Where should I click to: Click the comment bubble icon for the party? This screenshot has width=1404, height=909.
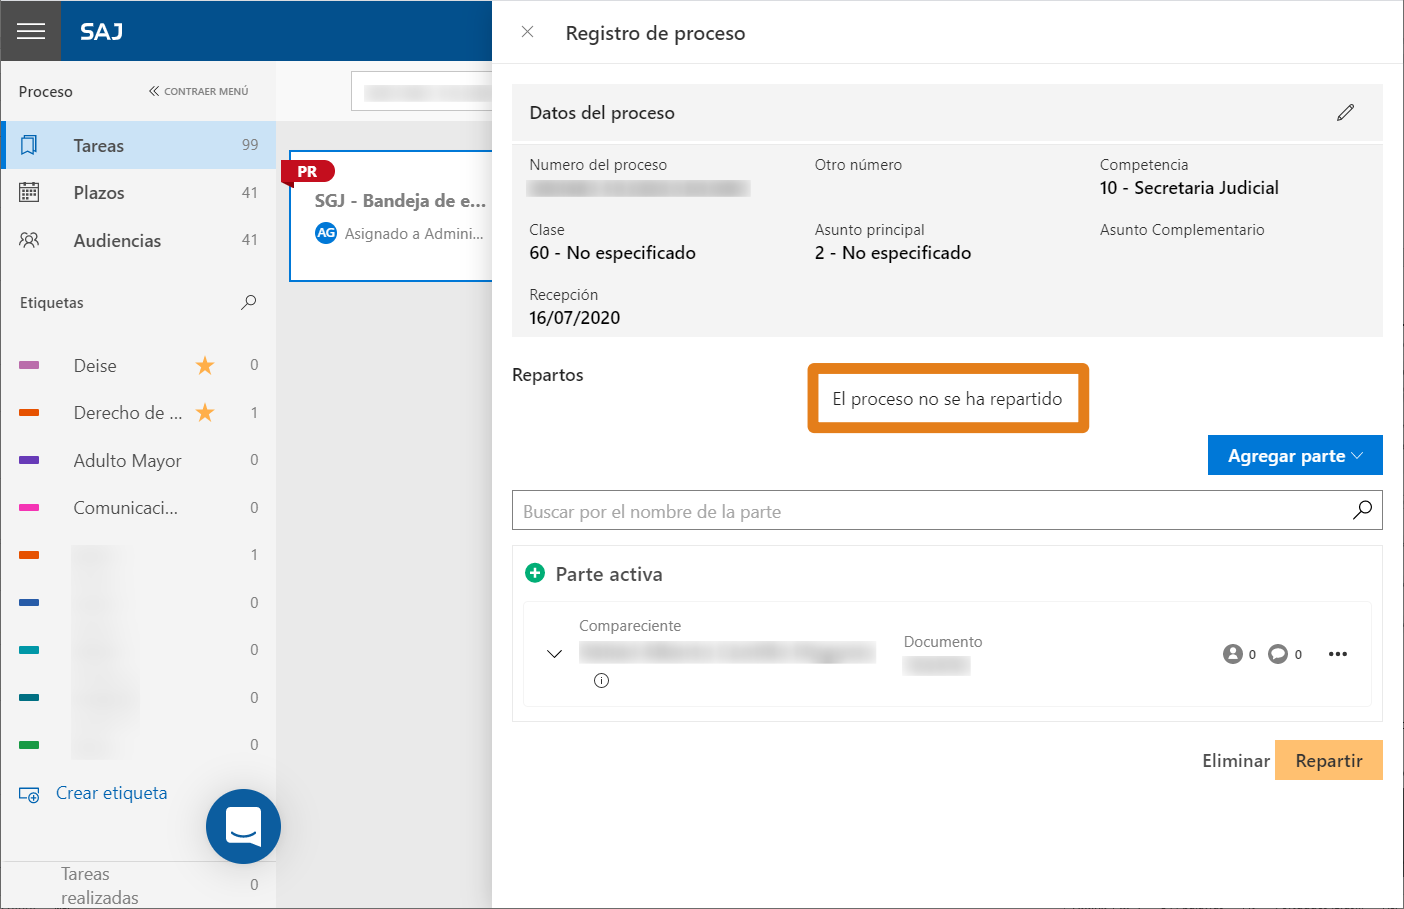tap(1278, 654)
